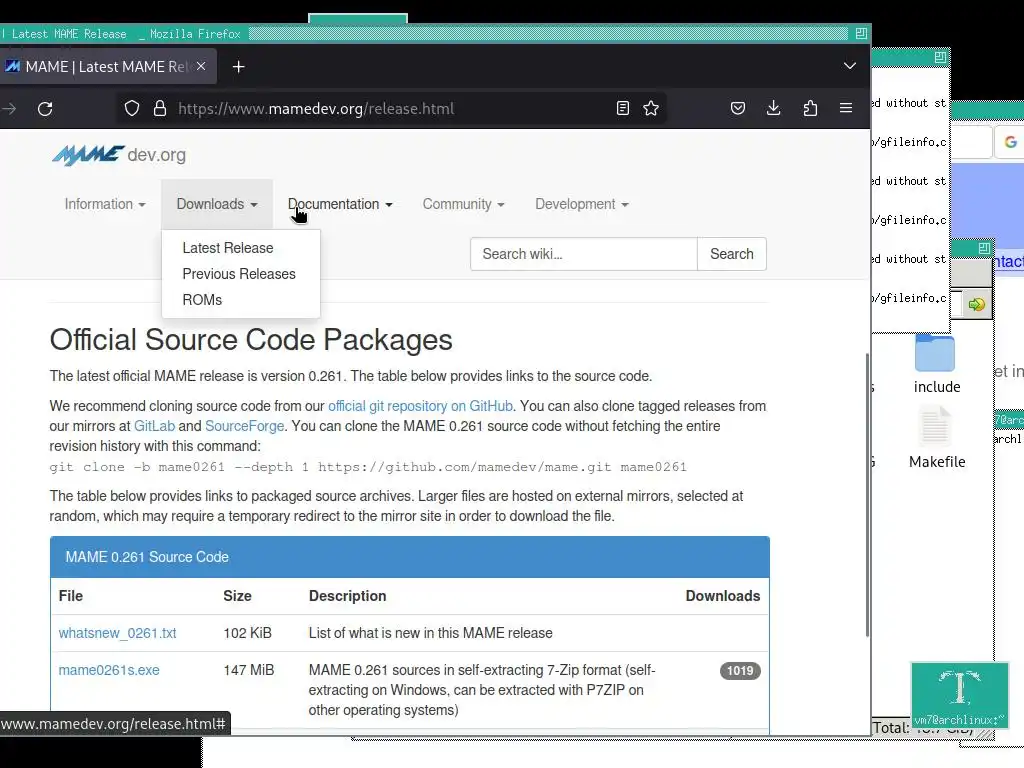Collapse the Downloads menu
This screenshot has width=1024, height=768.
point(217,204)
